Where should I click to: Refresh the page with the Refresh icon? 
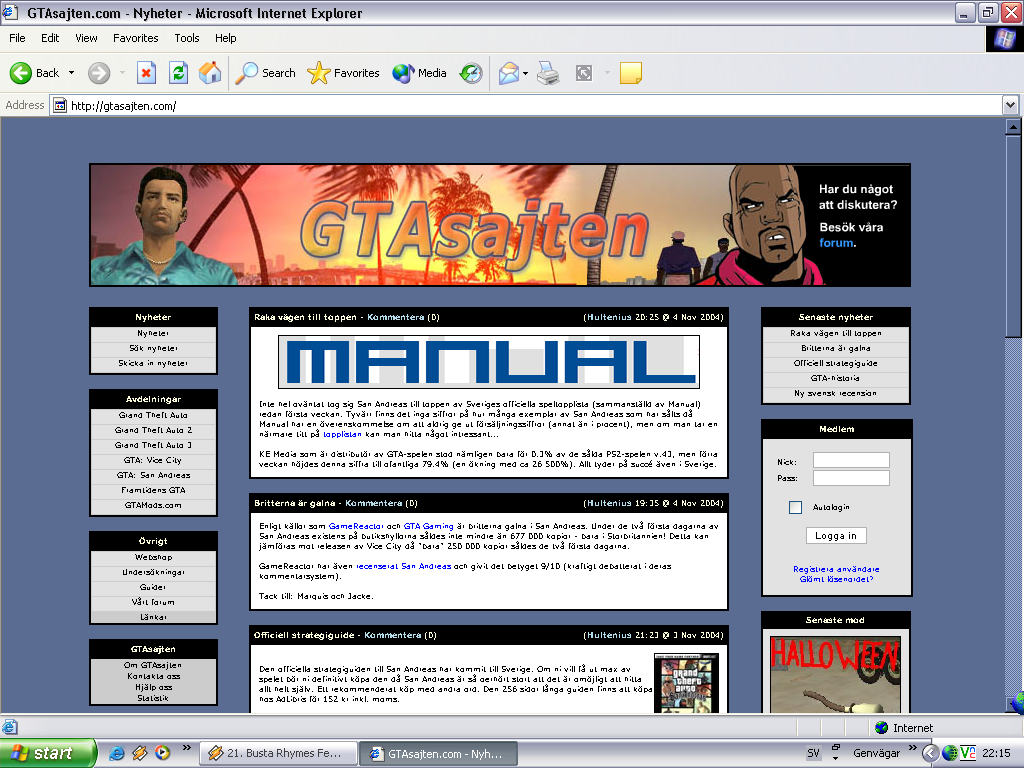click(178, 72)
